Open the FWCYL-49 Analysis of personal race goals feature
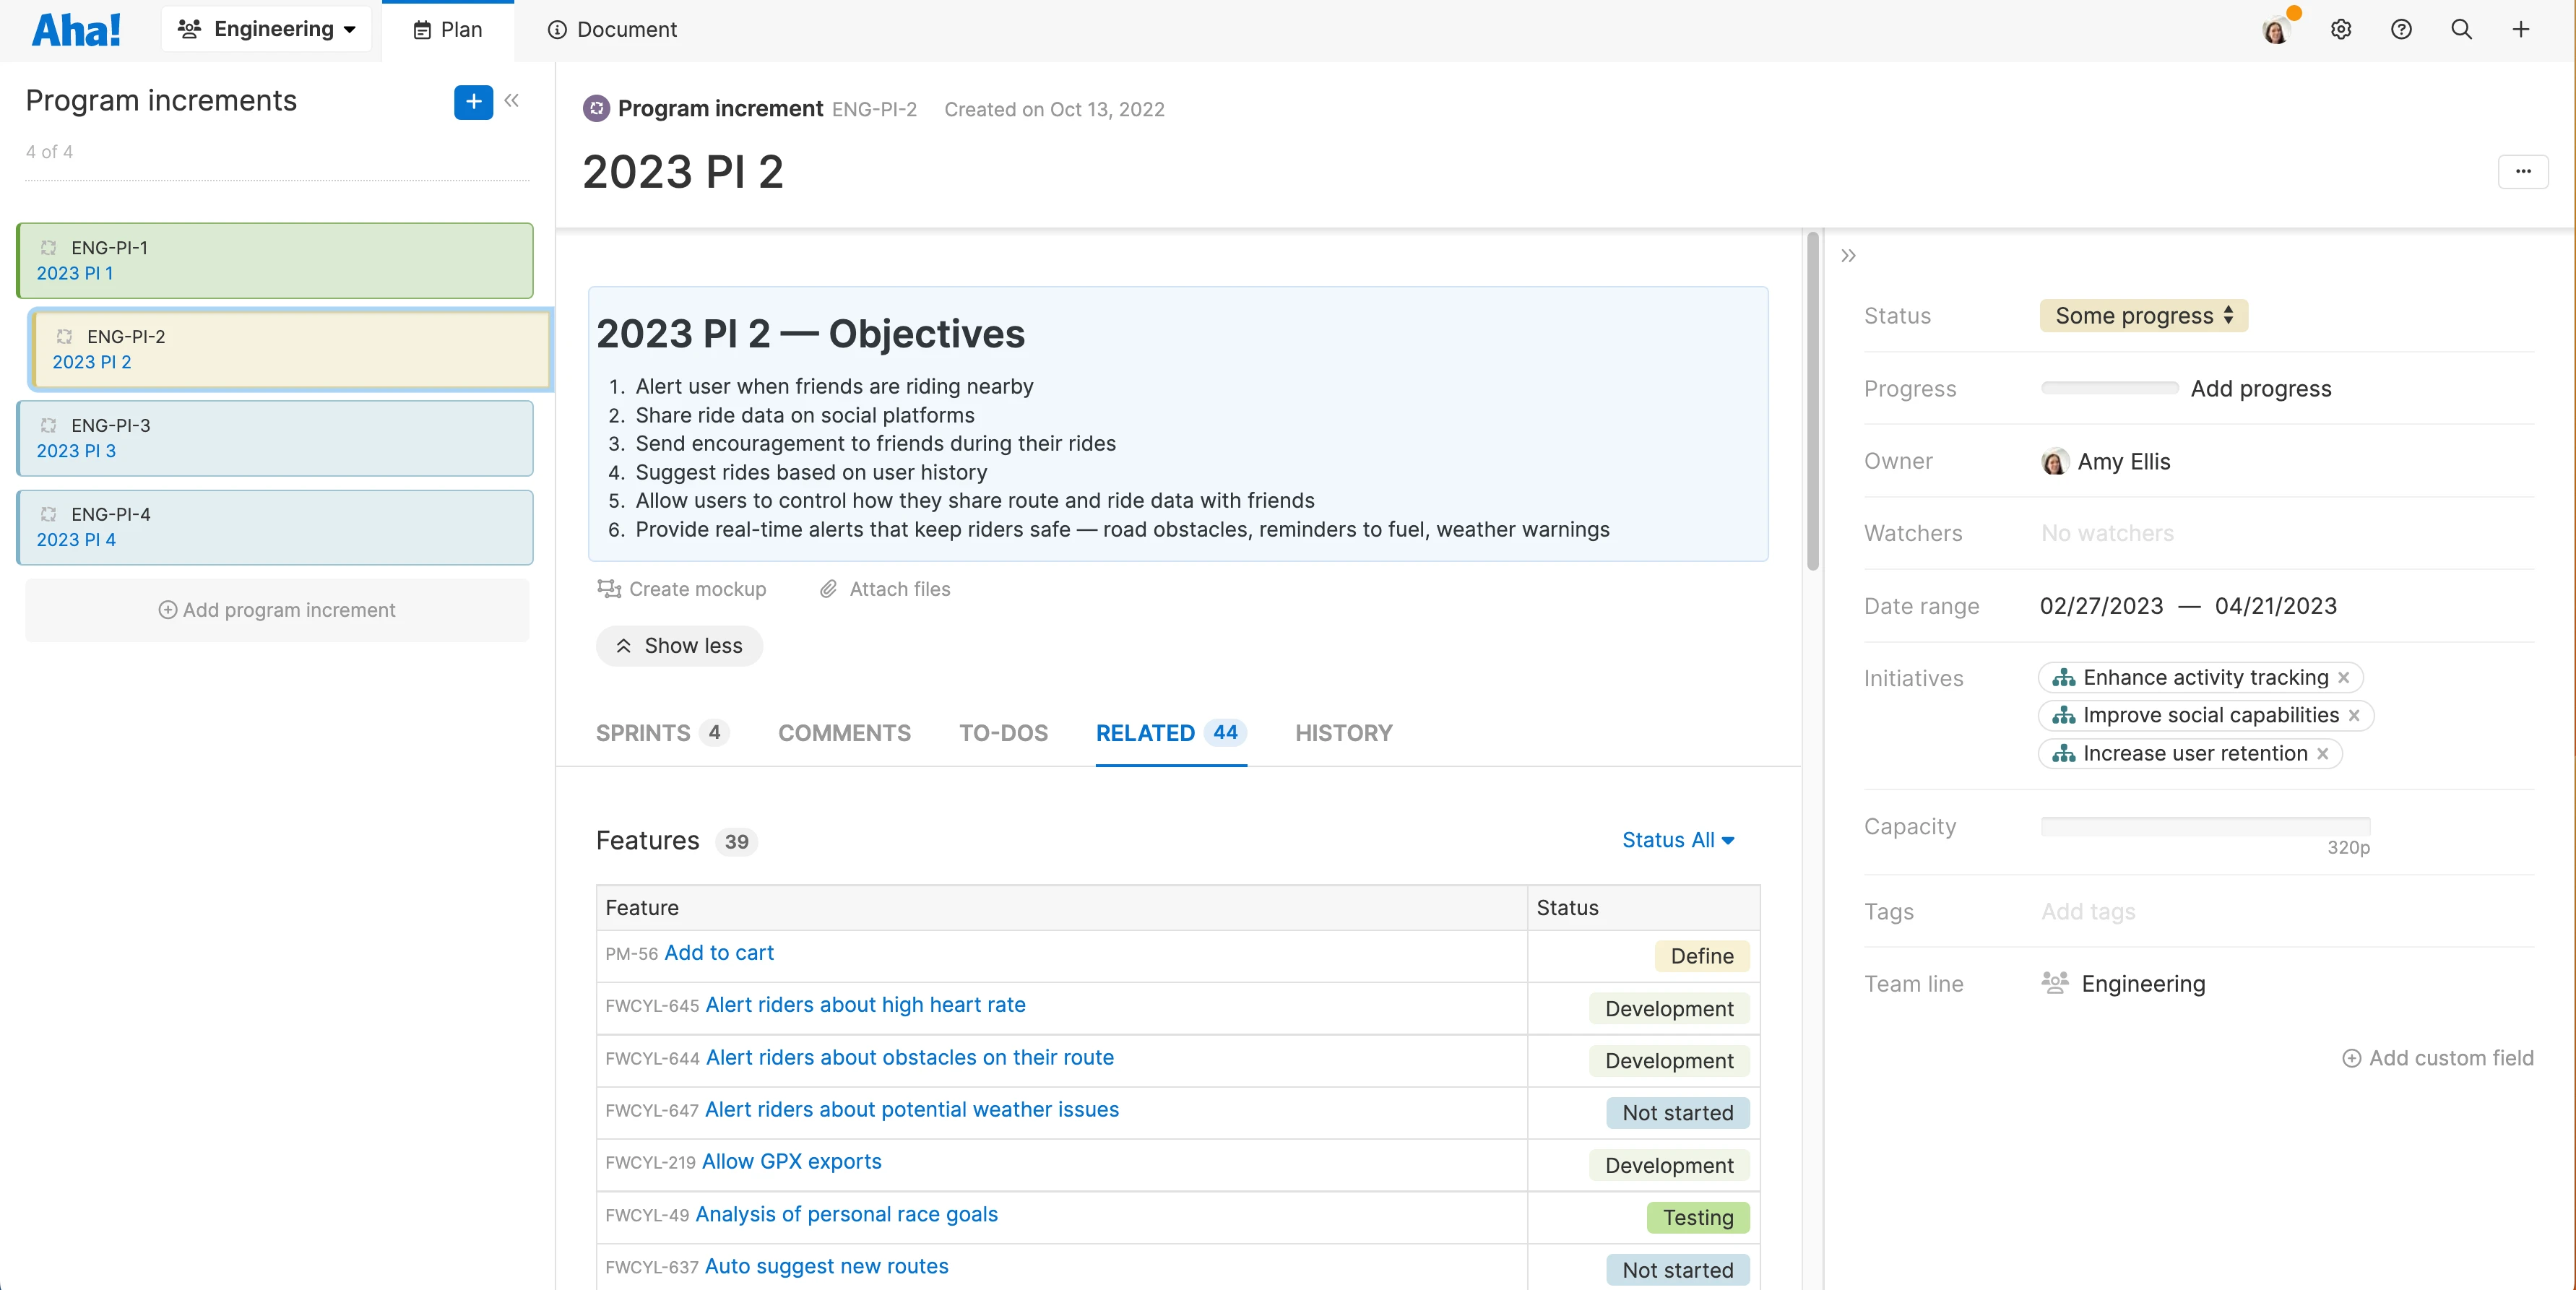This screenshot has width=2576, height=1290. pyautogui.click(x=846, y=1214)
